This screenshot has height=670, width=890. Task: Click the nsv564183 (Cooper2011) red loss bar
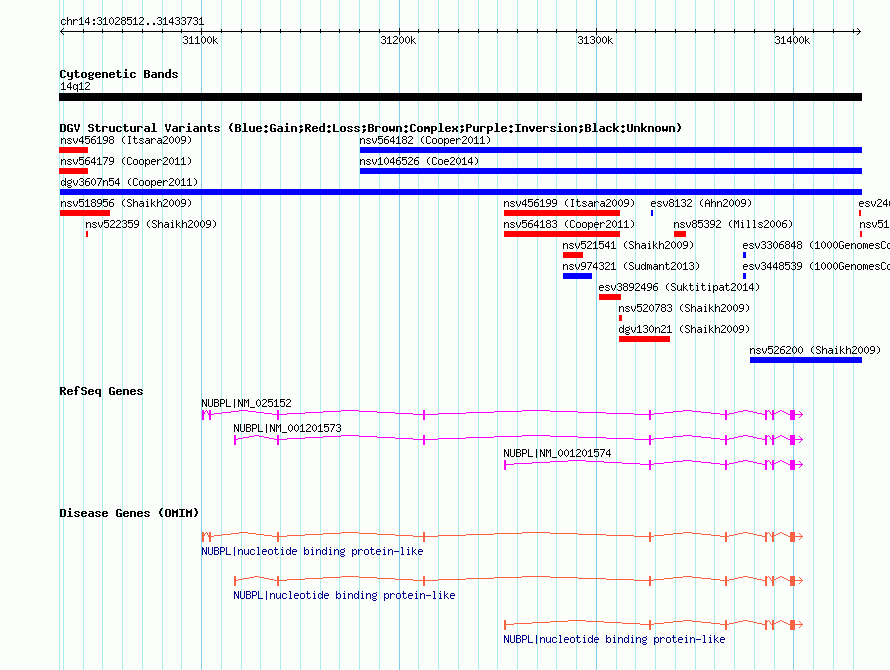tap(562, 234)
